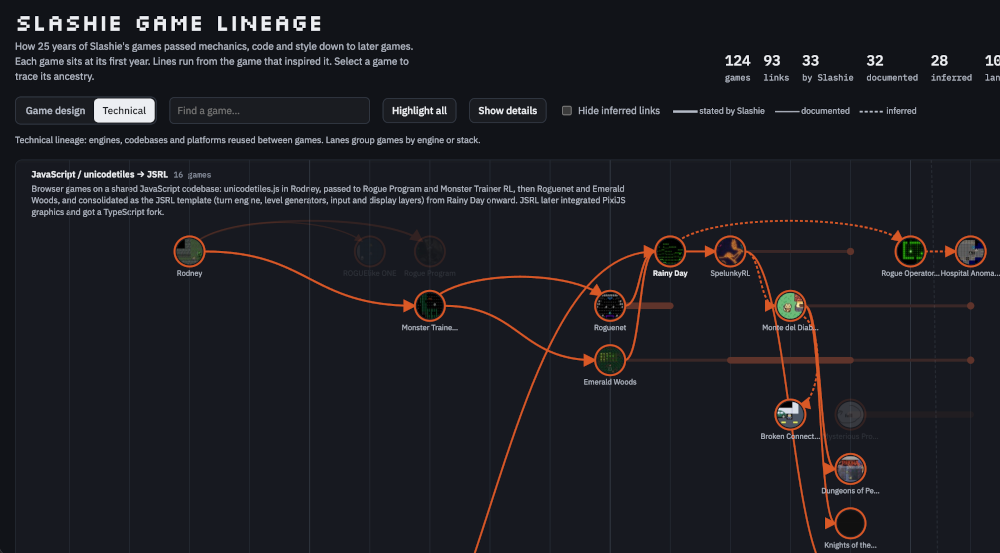
Task: Click the Slashie Game Lineage title
Action: [169, 24]
